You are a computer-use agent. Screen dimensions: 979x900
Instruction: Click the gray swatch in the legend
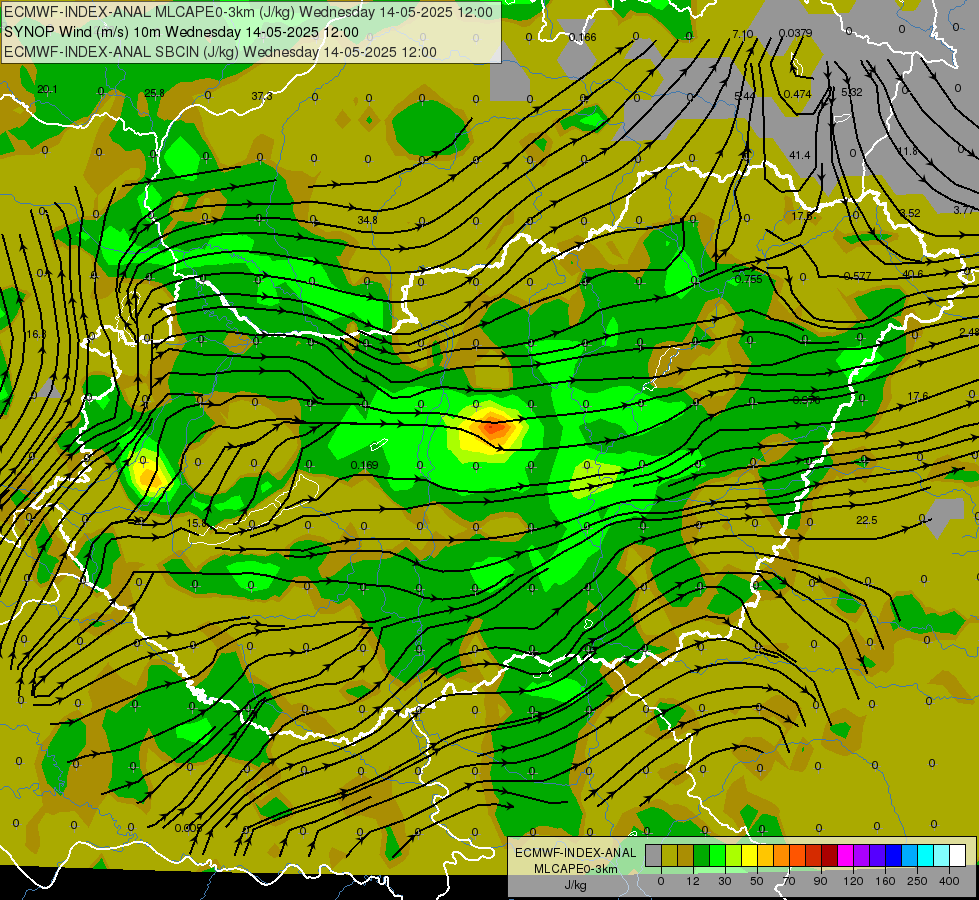(653, 856)
